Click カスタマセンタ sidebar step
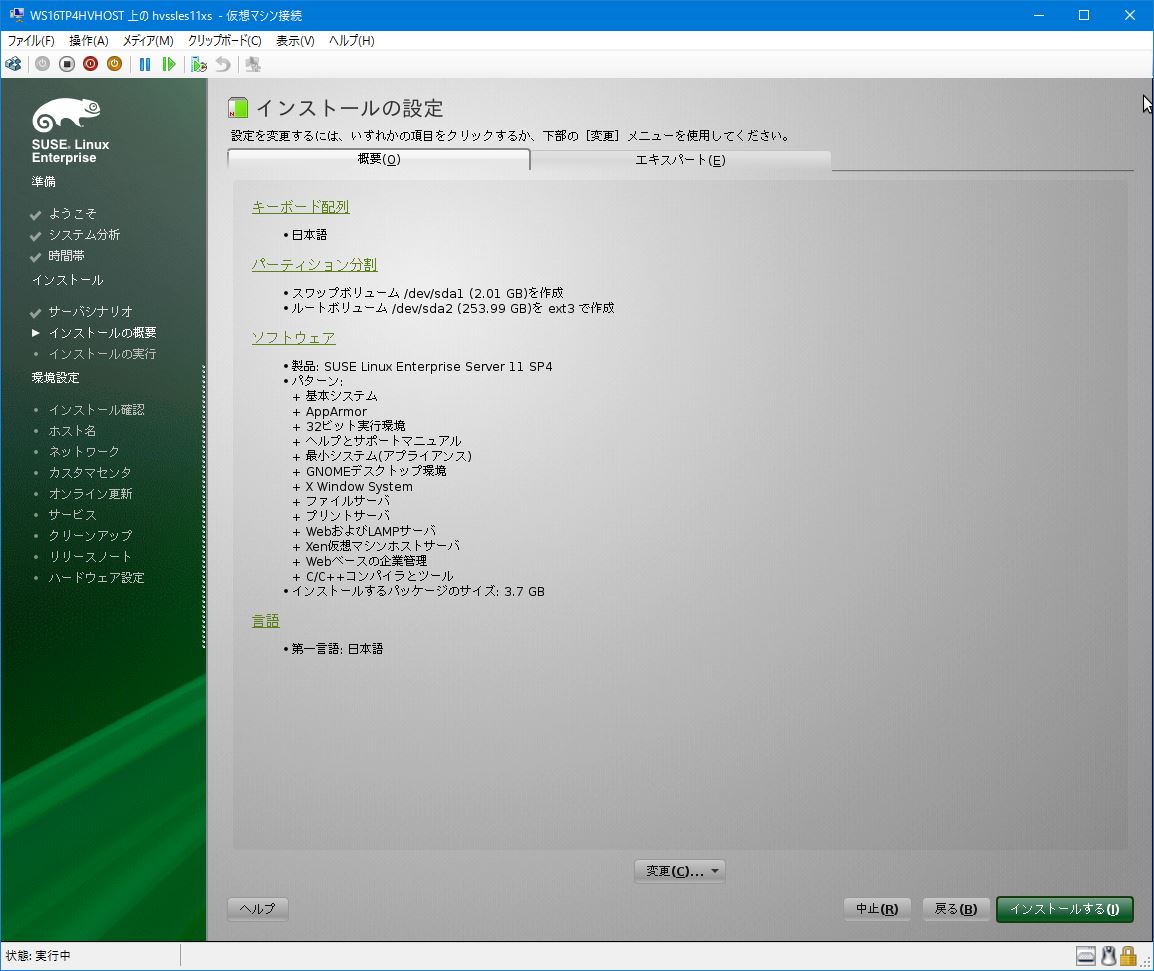Screen dimensions: 1154x971 click(90, 473)
